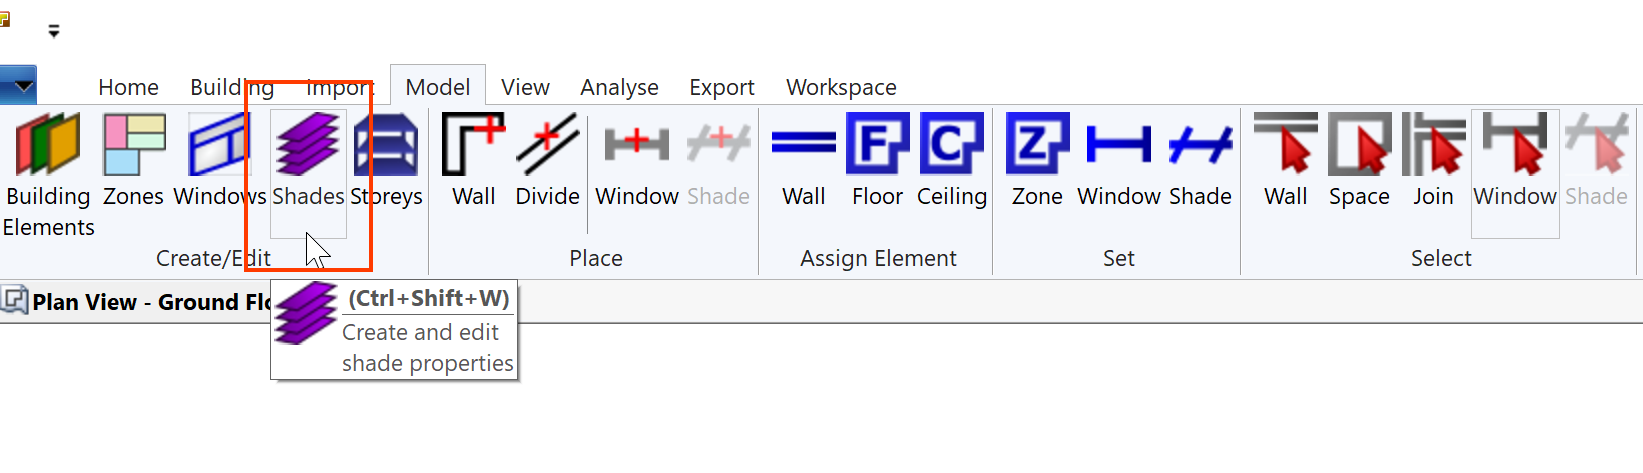The width and height of the screenshot is (1643, 473).
Task: Select the Place Wall tool
Action: pos(473,162)
